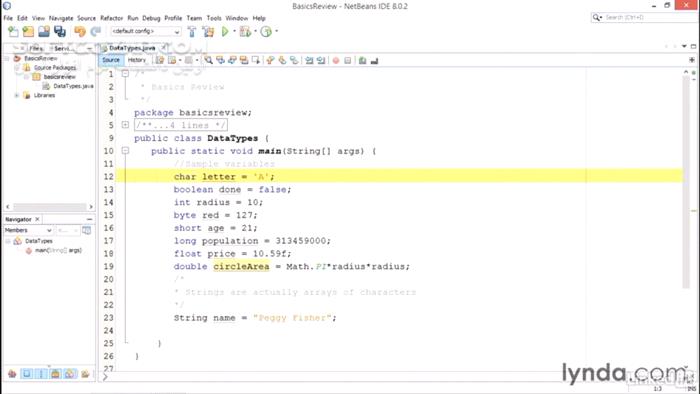Open the Tools menu
The height and width of the screenshot is (394, 700).
tap(214, 18)
